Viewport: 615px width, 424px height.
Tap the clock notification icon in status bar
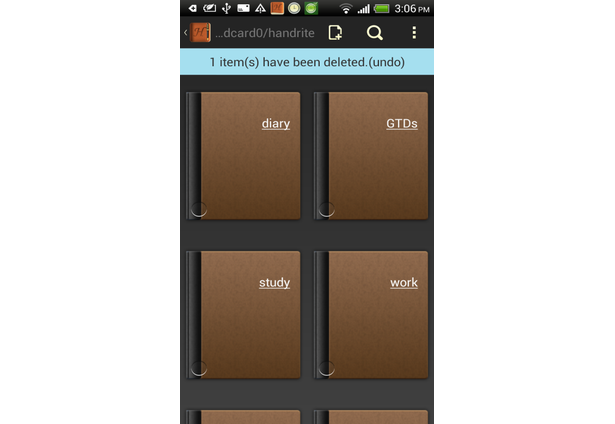[294, 8]
